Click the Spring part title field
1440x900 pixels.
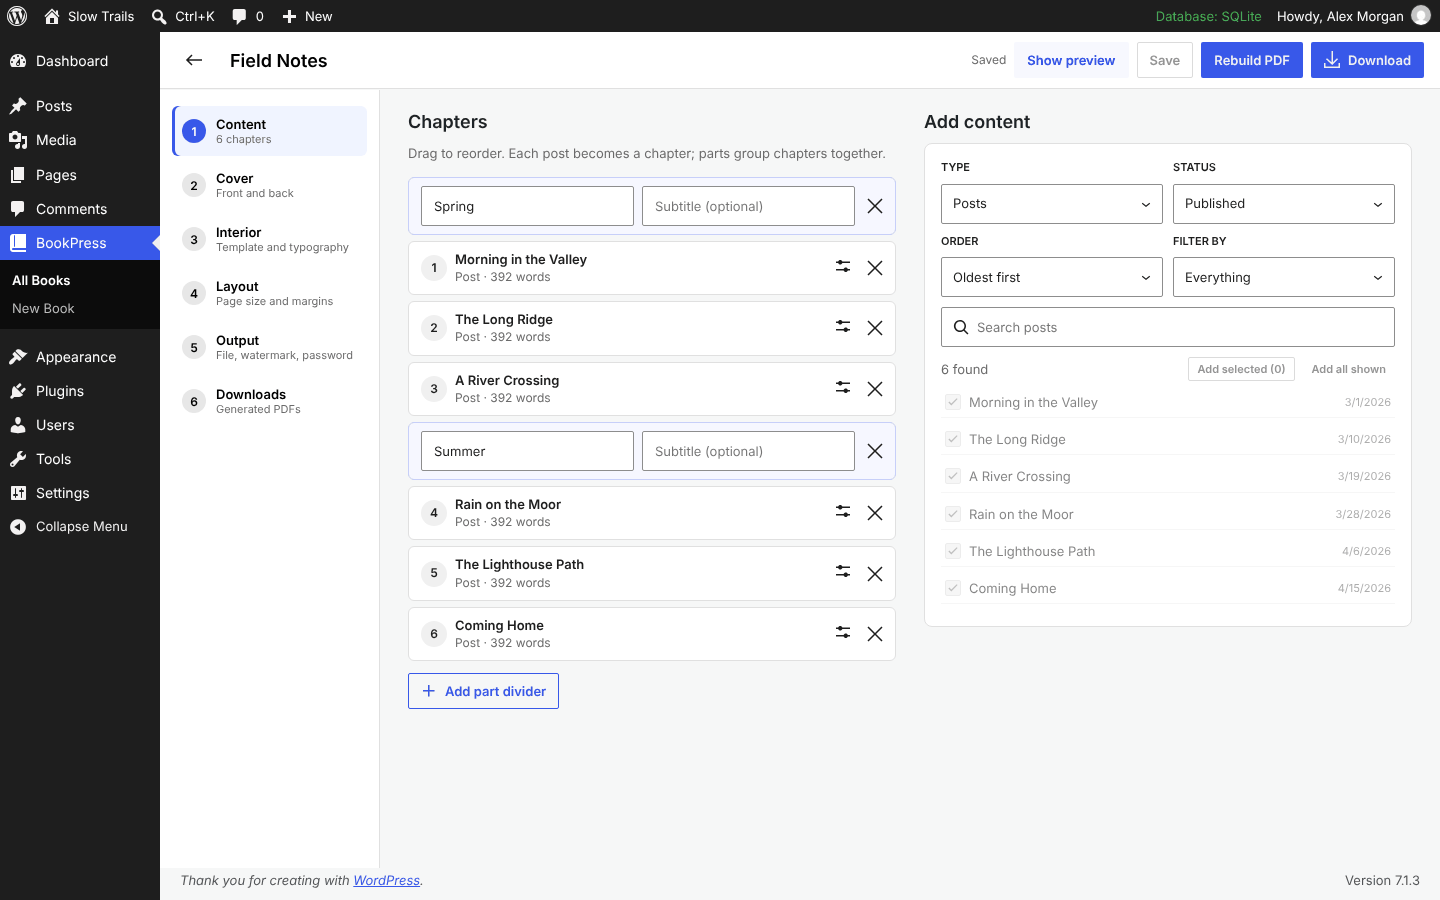tap(527, 206)
